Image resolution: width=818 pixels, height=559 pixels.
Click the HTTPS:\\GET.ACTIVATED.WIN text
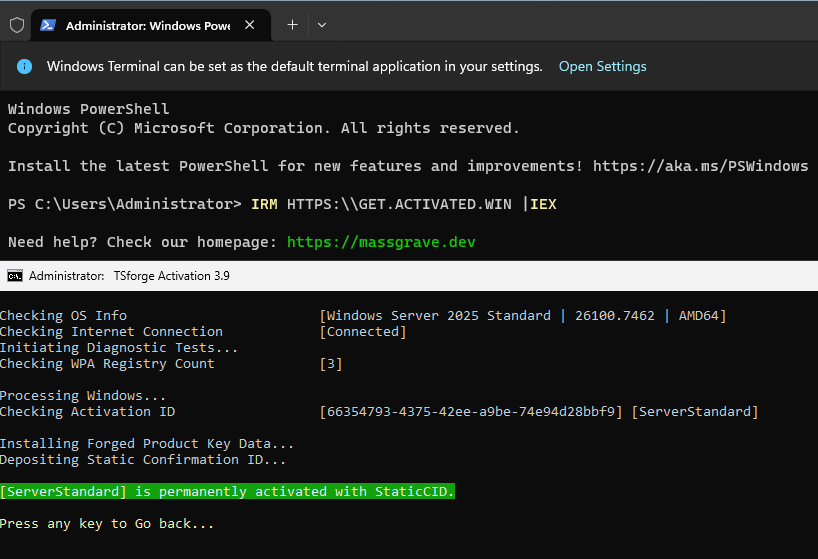point(399,204)
